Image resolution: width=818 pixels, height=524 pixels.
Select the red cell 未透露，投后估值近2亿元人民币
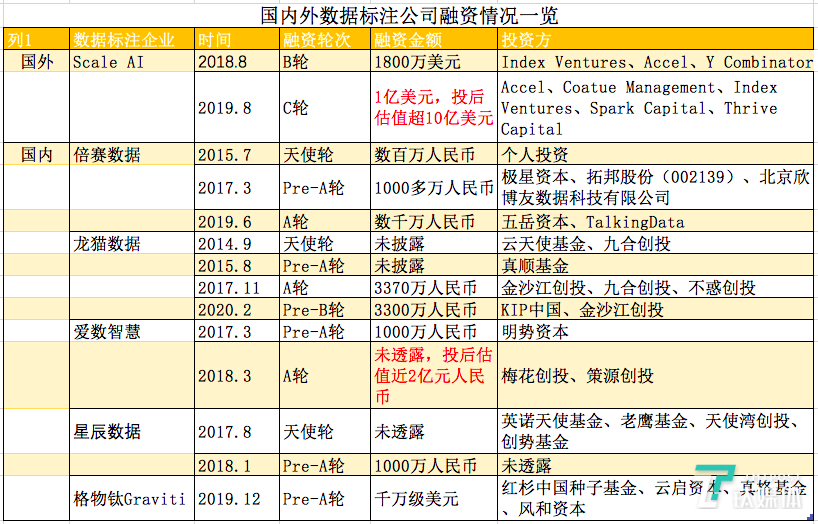tap(434, 375)
